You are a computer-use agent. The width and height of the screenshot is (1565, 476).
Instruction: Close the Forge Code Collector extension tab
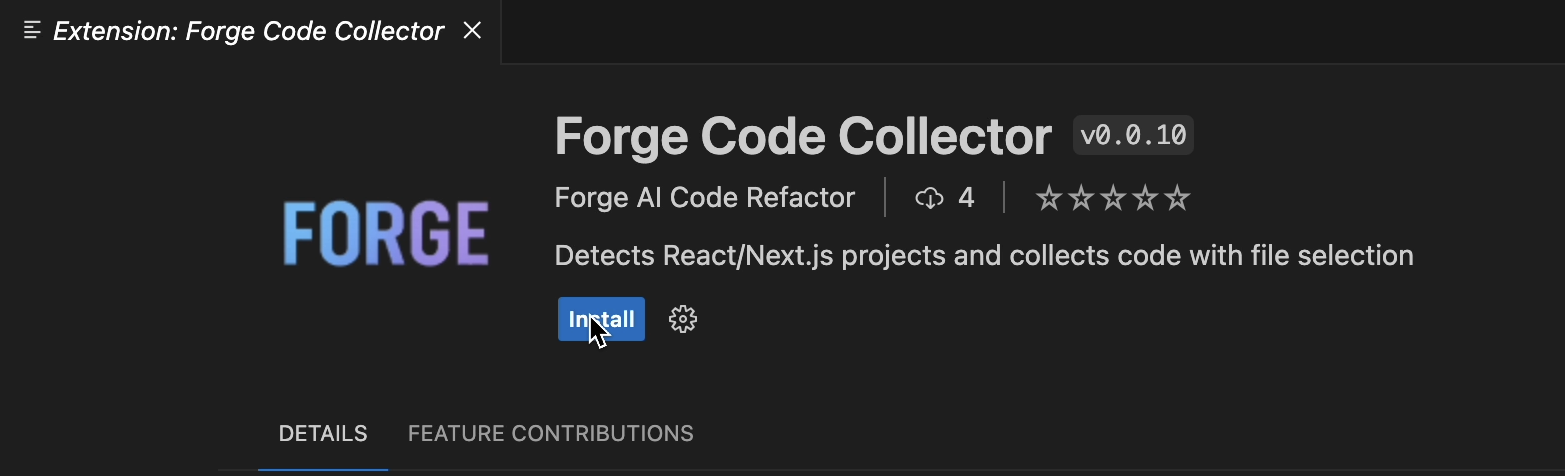(x=473, y=31)
